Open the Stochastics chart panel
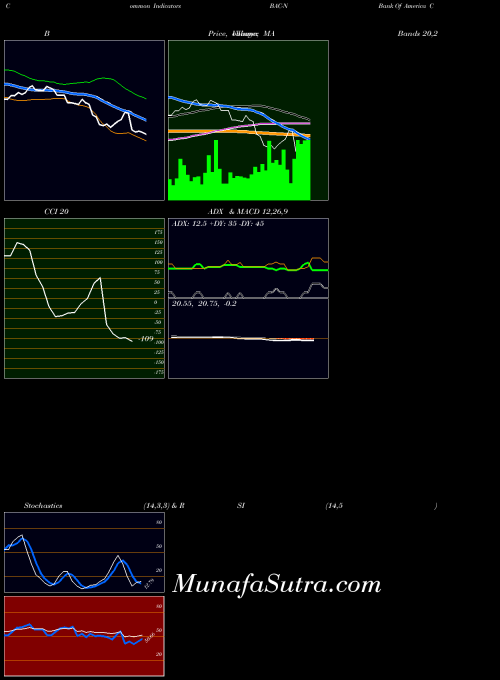 coord(85,552)
